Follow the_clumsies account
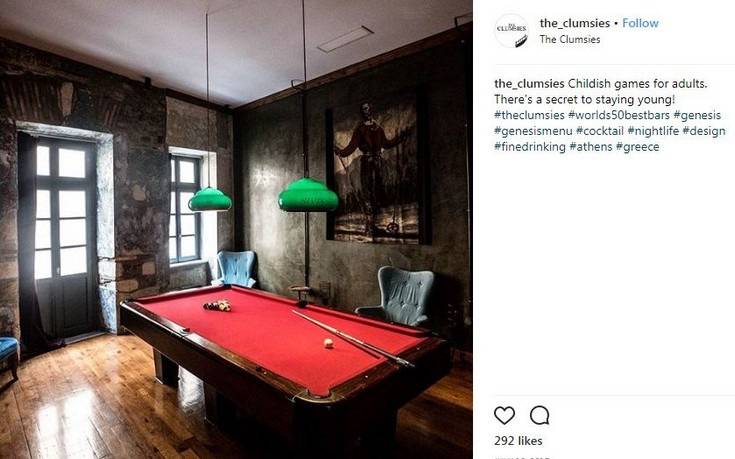The width and height of the screenshot is (735, 459). 640,23
